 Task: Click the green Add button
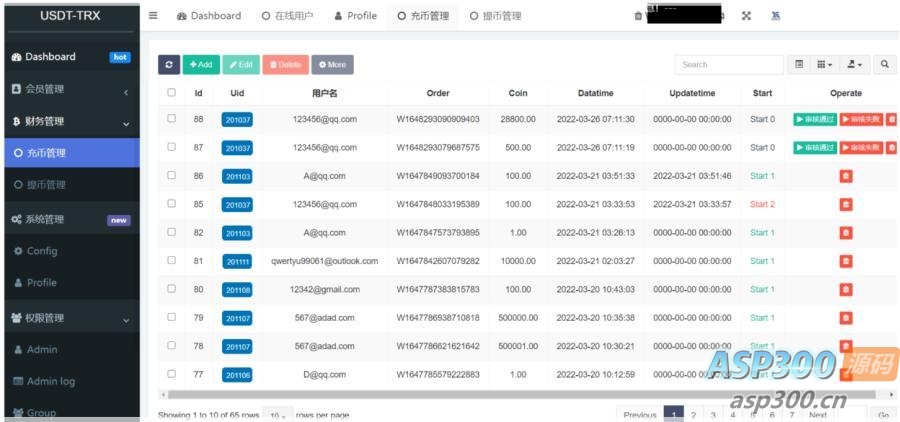pyautogui.click(x=201, y=64)
